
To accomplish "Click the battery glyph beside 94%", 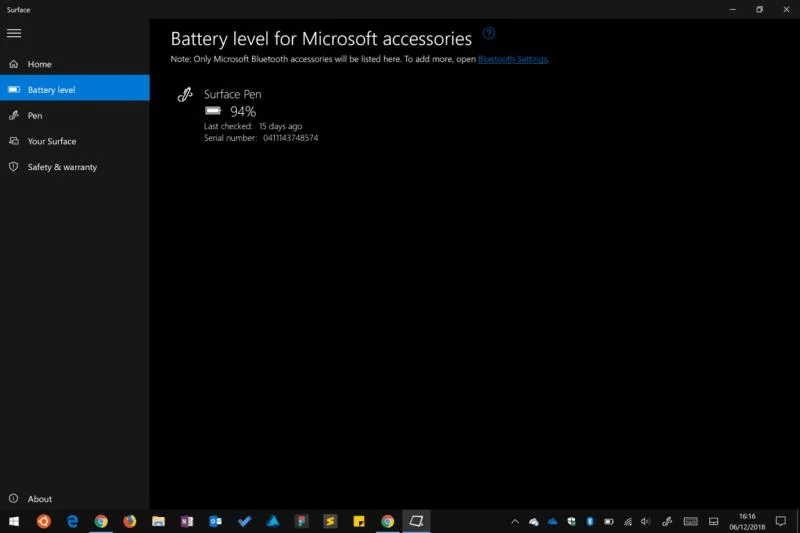I will tap(213, 111).
